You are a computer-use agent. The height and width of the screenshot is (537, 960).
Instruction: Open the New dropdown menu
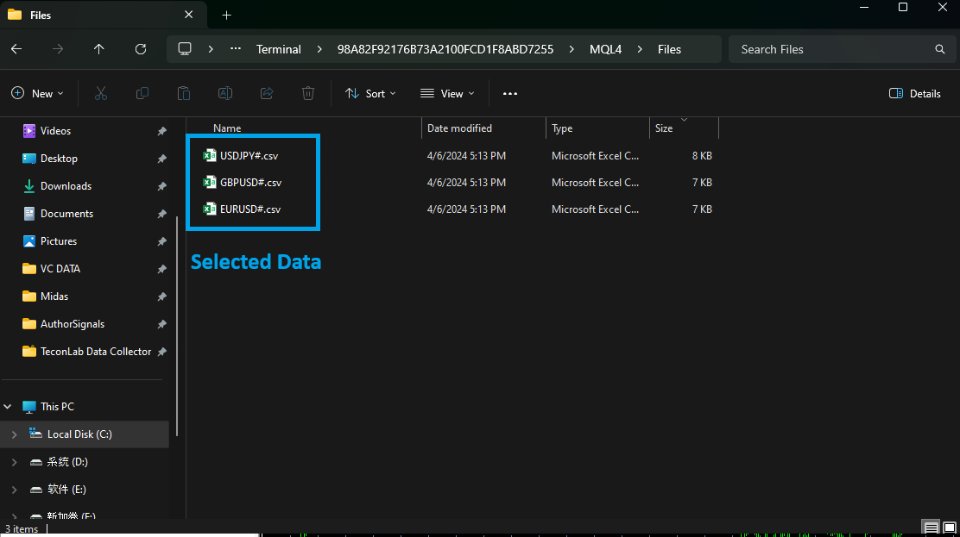37,94
